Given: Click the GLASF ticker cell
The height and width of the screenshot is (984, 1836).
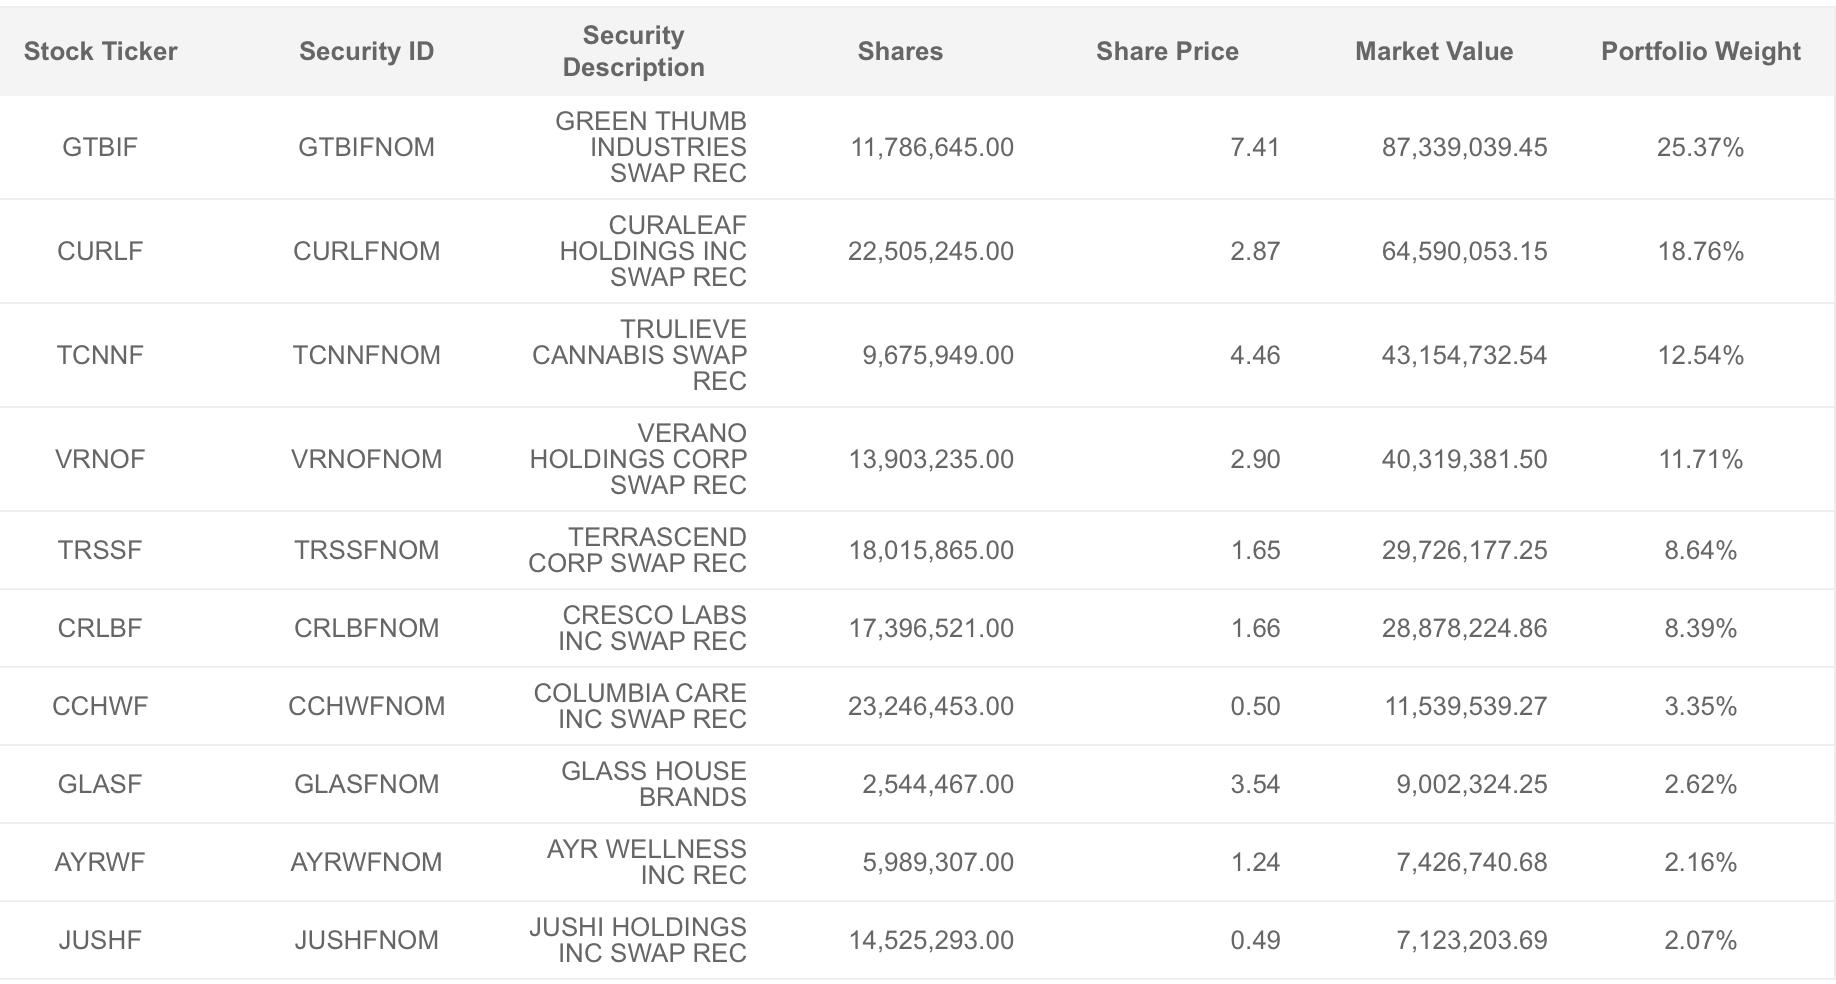Looking at the screenshot, I should [100, 785].
